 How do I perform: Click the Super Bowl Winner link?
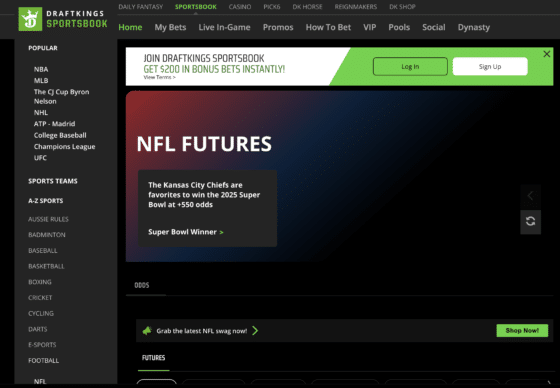pyautogui.click(x=186, y=232)
